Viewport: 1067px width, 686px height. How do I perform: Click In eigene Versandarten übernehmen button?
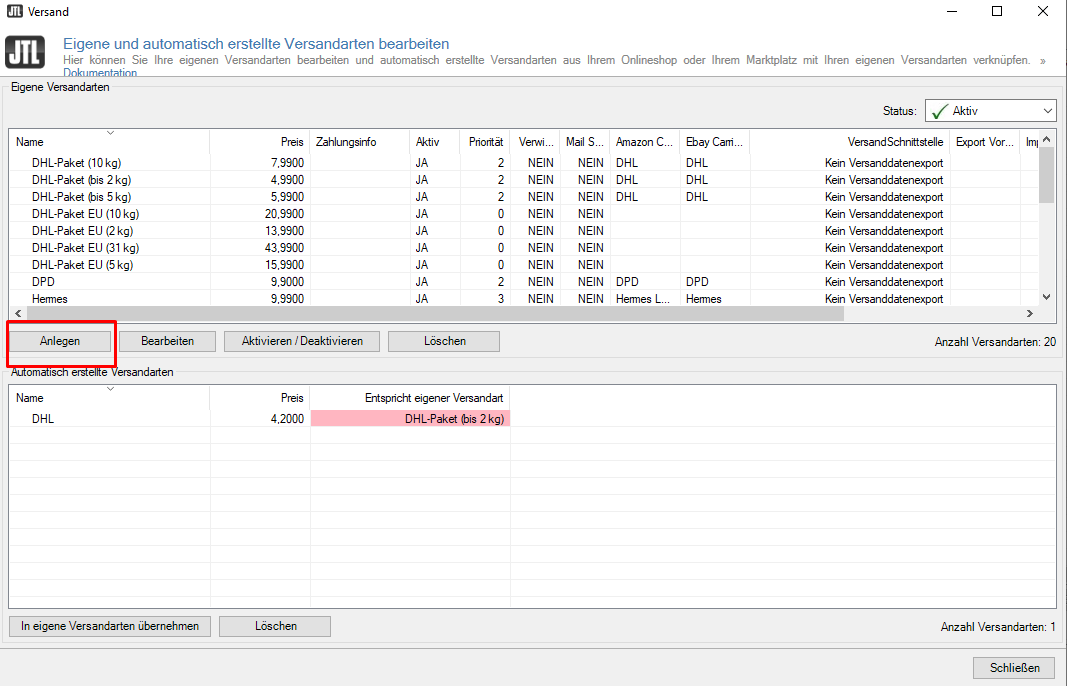(110, 626)
